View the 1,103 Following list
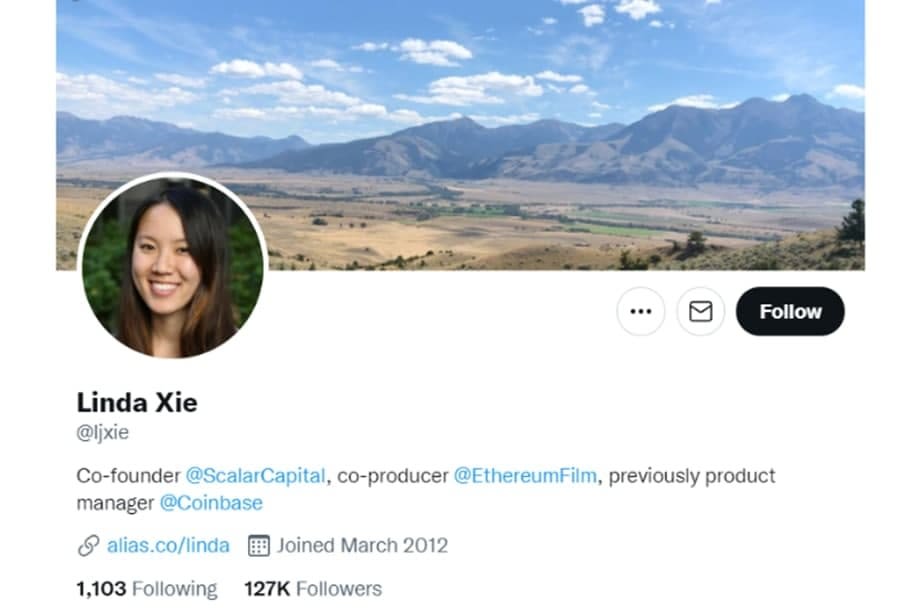This screenshot has width=921, height=614. 147,589
